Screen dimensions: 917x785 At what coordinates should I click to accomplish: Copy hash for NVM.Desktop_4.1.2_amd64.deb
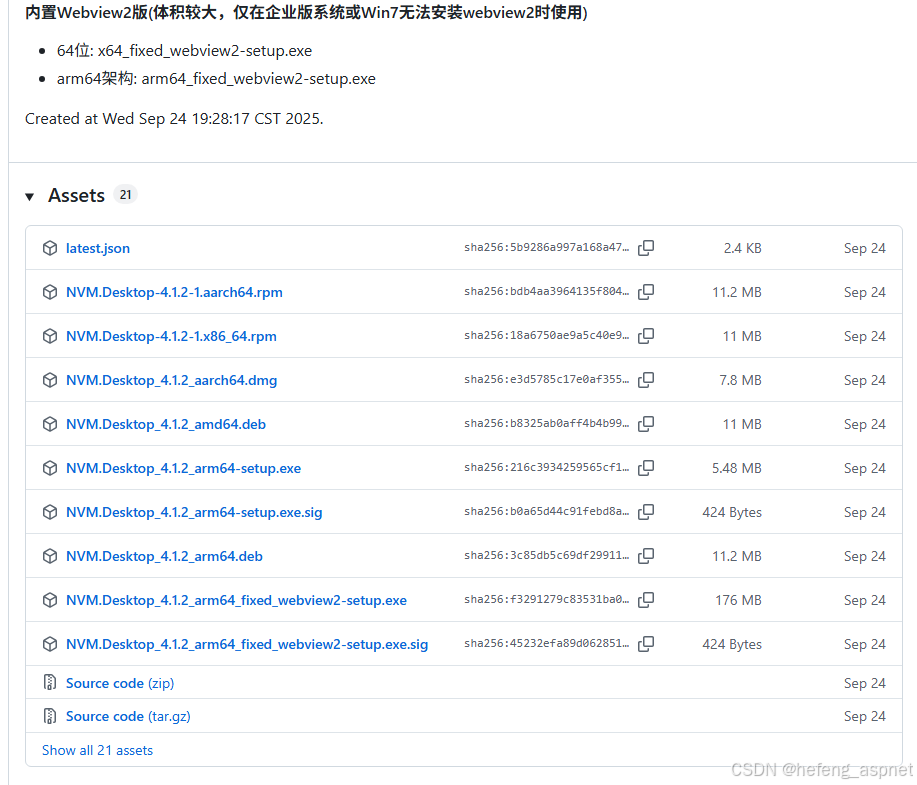click(646, 424)
